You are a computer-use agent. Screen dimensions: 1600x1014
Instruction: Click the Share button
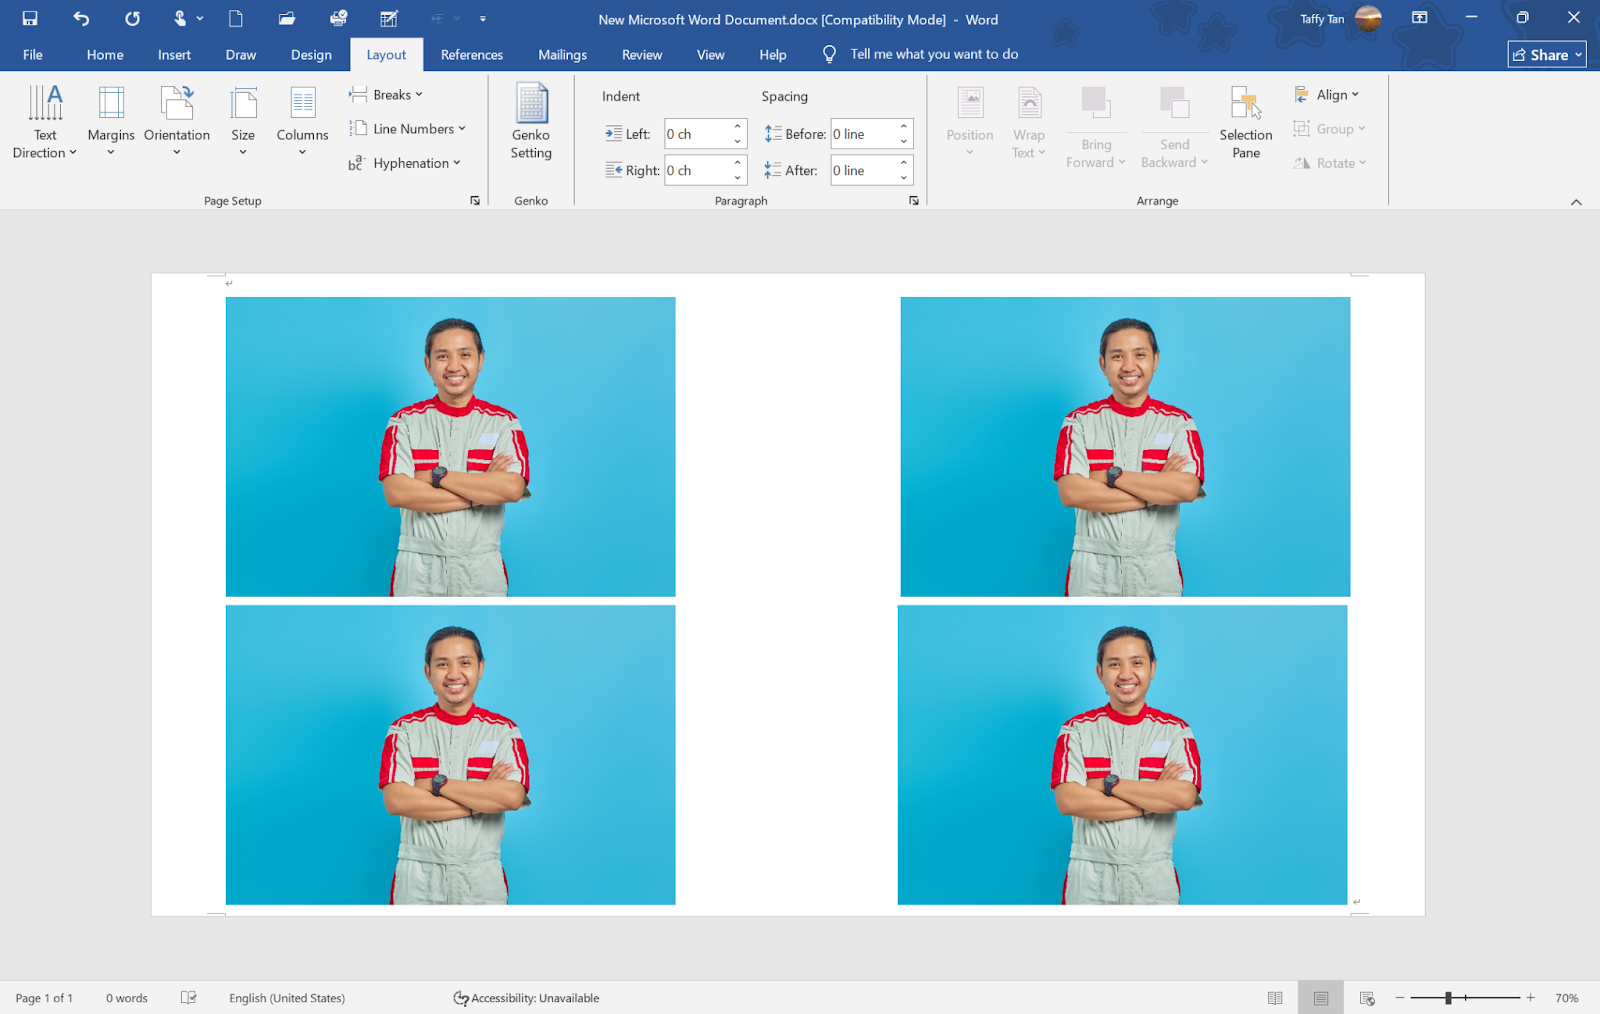[1547, 55]
